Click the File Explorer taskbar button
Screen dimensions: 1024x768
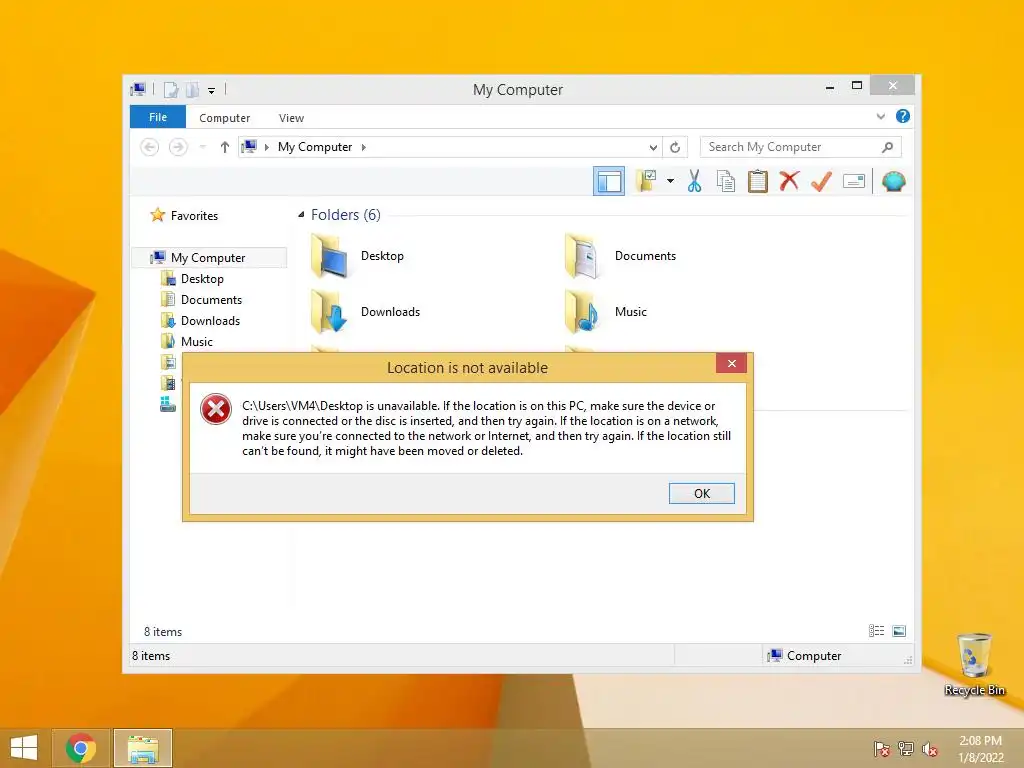point(143,748)
